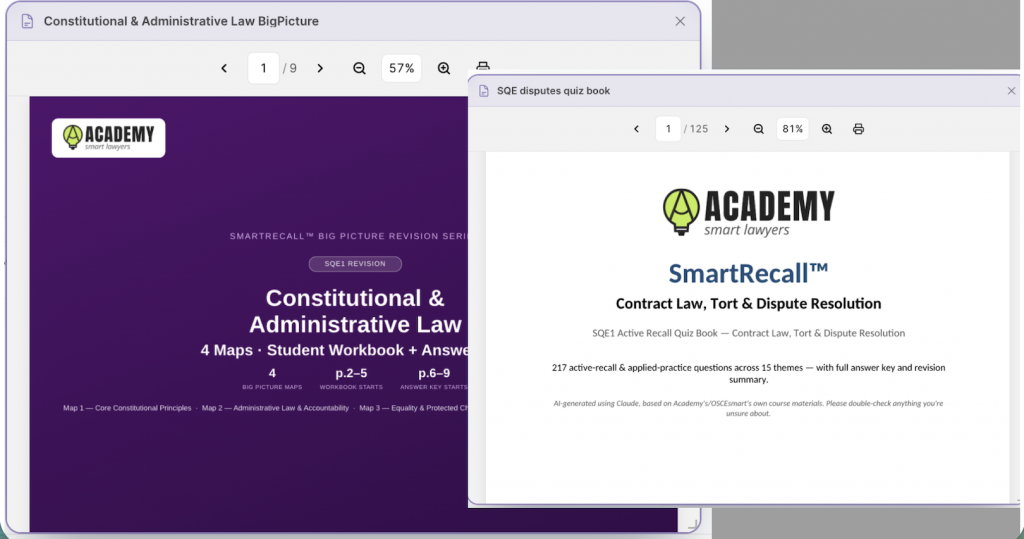Viewport: 1024px width, 539px height.
Task: Go to previous page in Constitutional Law viewer
Action: pyautogui.click(x=224, y=68)
